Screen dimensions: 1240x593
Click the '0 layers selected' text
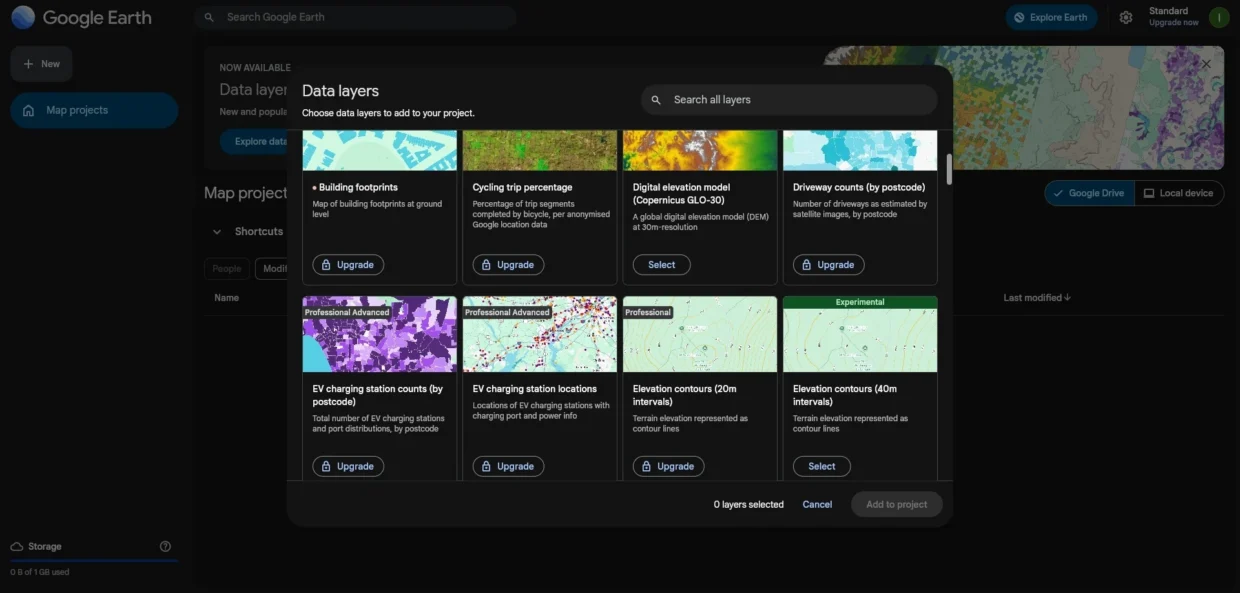coord(749,505)
